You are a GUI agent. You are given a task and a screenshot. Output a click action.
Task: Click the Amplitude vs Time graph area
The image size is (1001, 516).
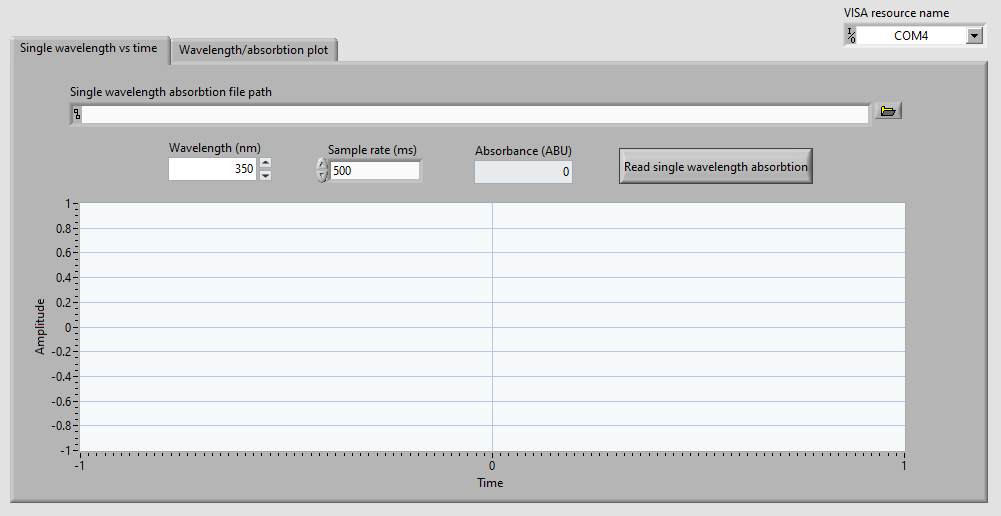point(492,327)
